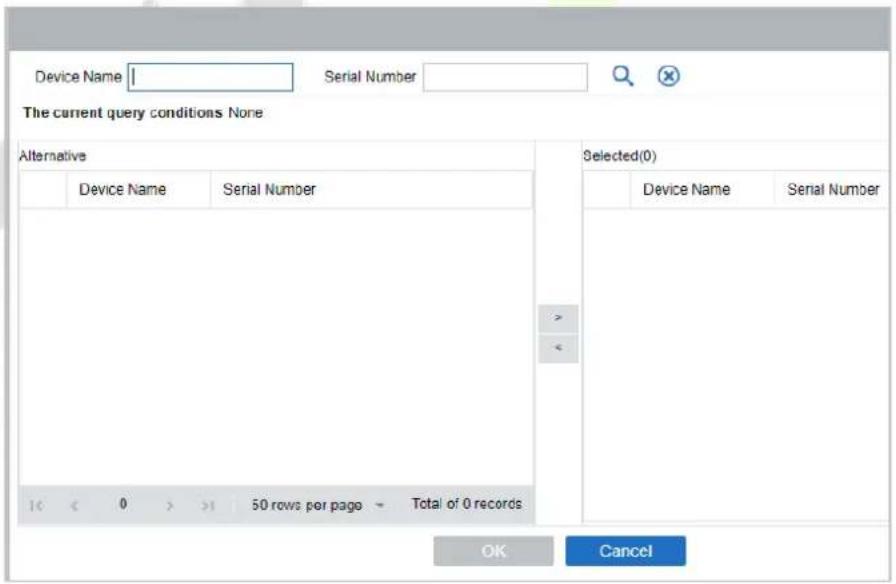
Task: Click the Alternative panel label
Action: coord(53,155)
